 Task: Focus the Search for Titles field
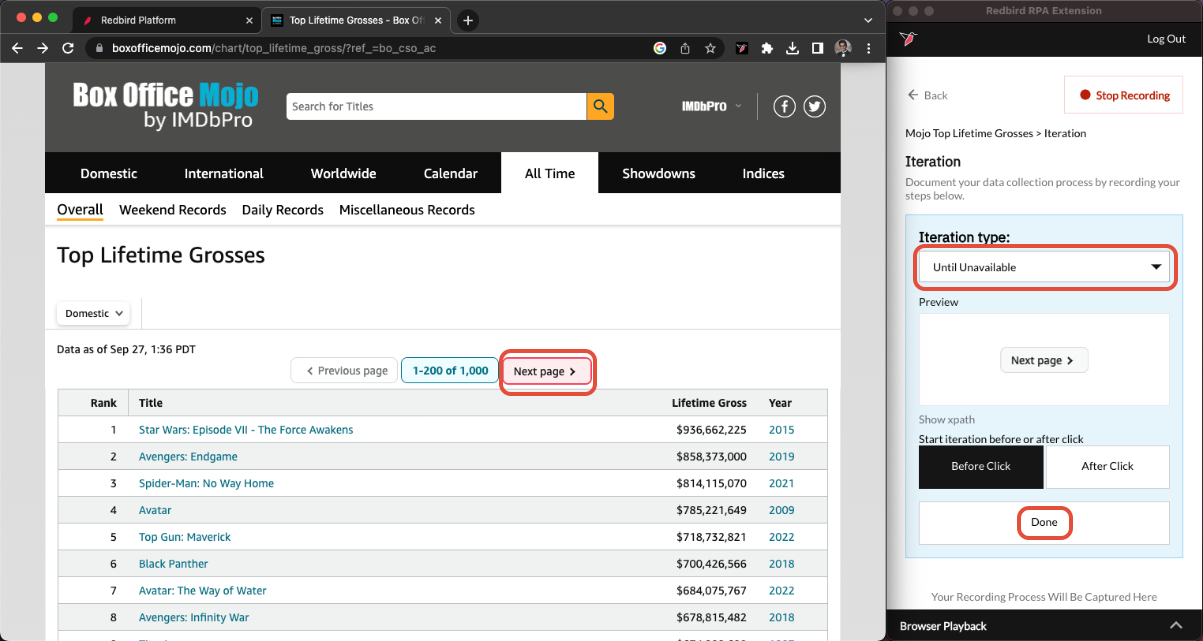click(436, 106)
